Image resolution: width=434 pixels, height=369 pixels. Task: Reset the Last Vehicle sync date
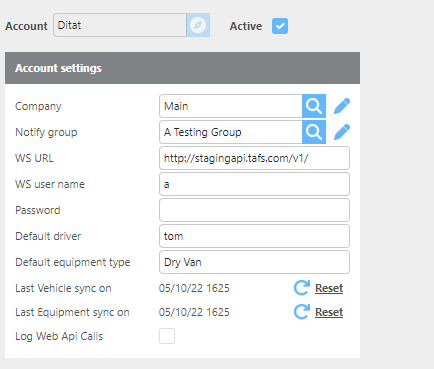pyautogui.click(x=329, y=288)
